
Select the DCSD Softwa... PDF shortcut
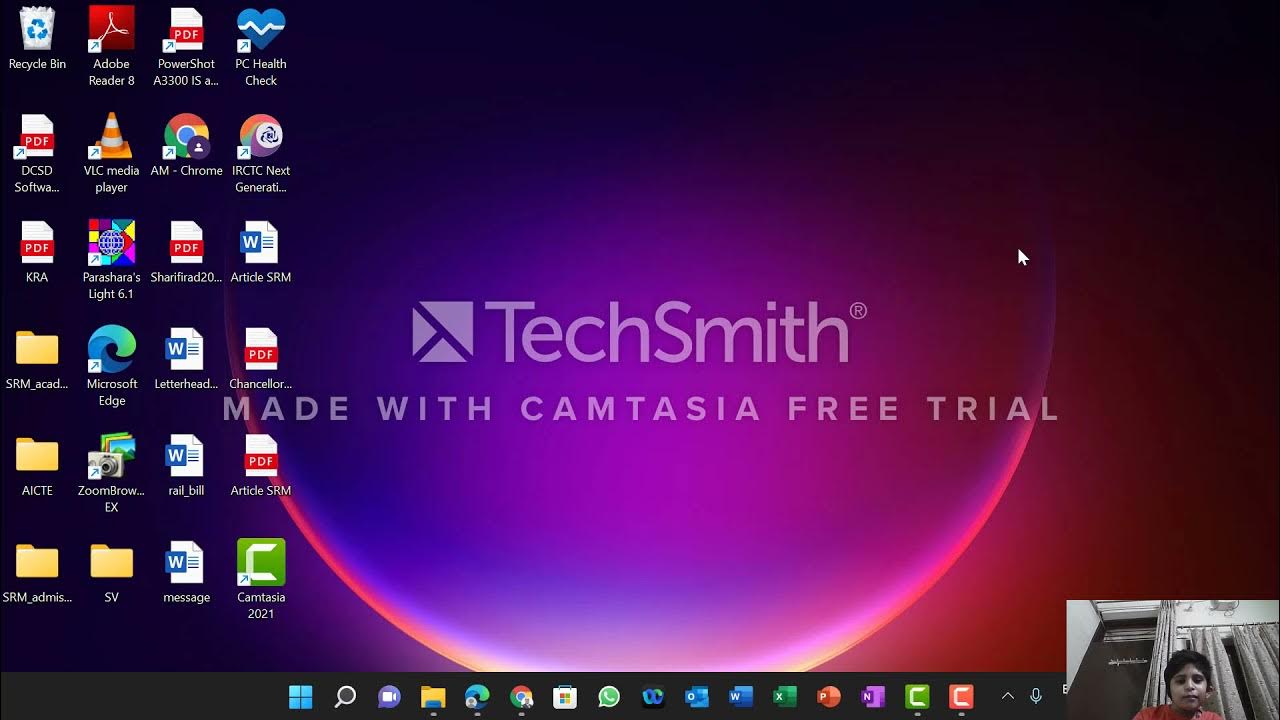coord(37,154)
